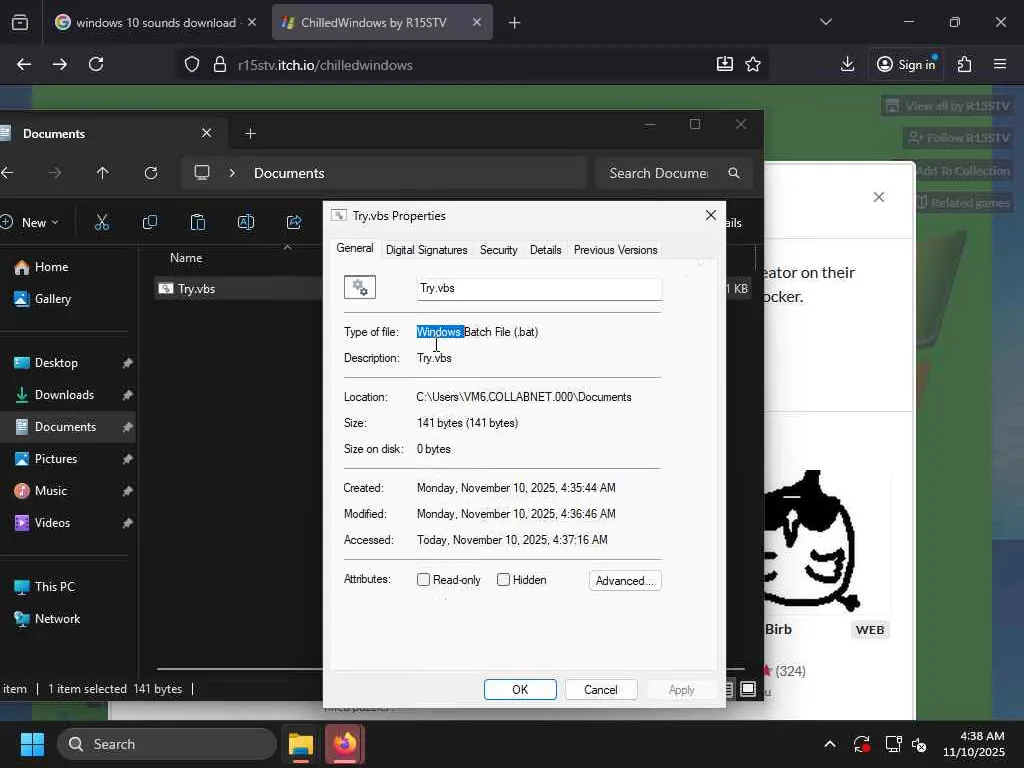This screenshot has width=1024, height=768.
Task: Select This PC in Explorer sidebar
Action: pos(45,586)
